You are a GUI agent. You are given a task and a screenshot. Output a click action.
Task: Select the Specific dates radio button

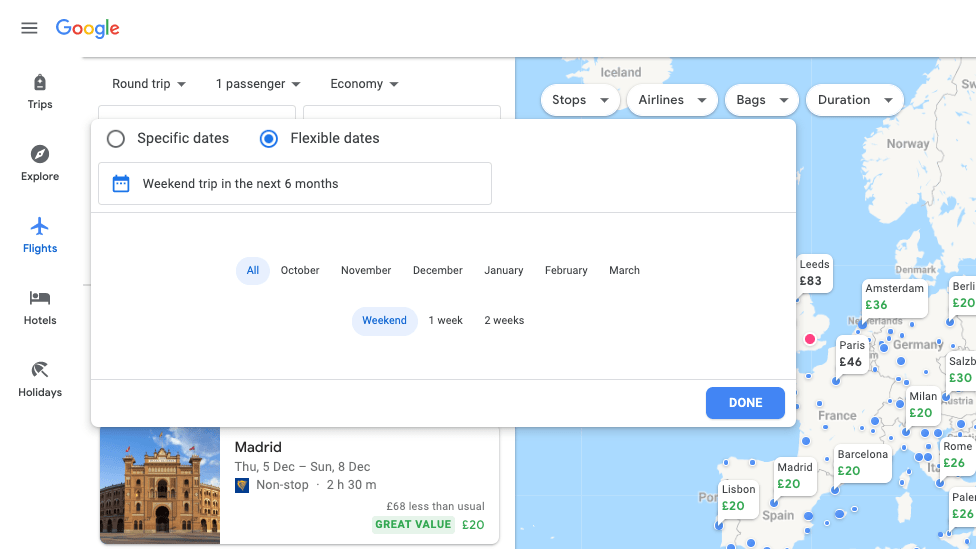pos(116,139)
